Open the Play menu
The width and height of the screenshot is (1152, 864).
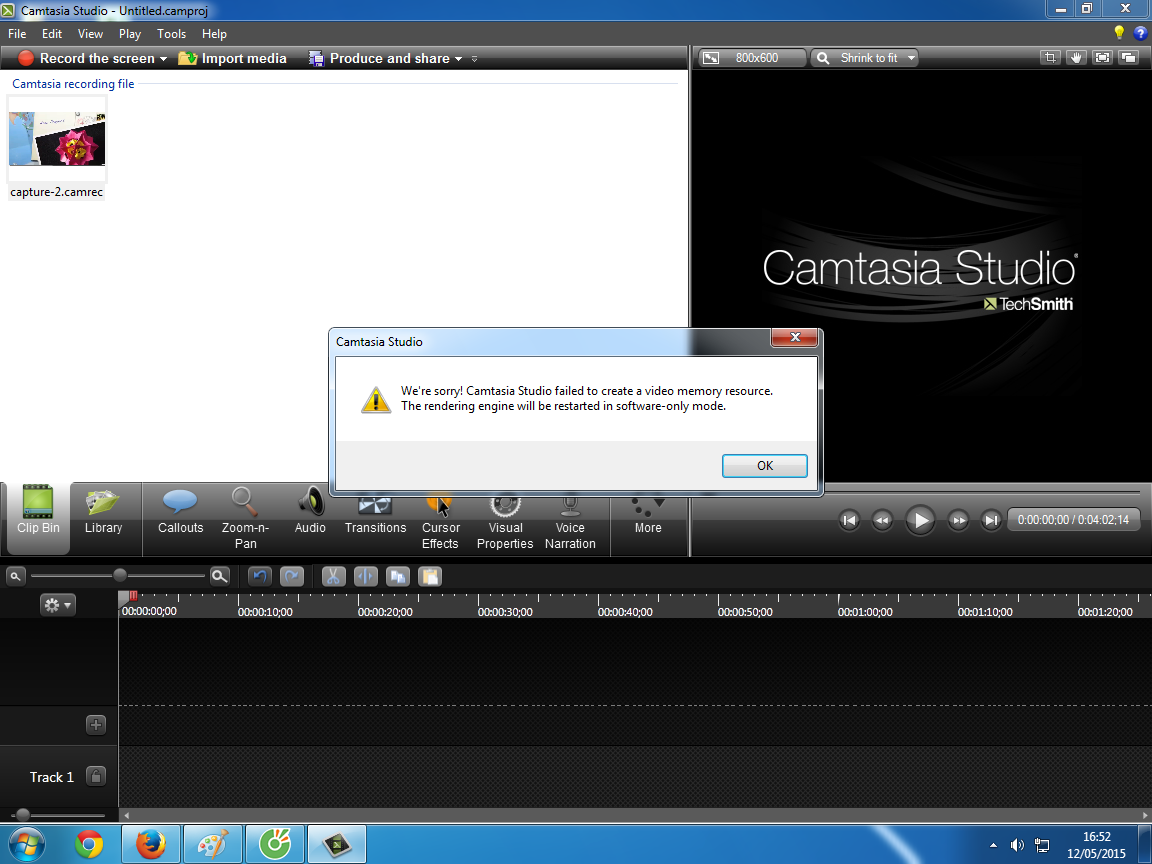(x=129, y=34)
